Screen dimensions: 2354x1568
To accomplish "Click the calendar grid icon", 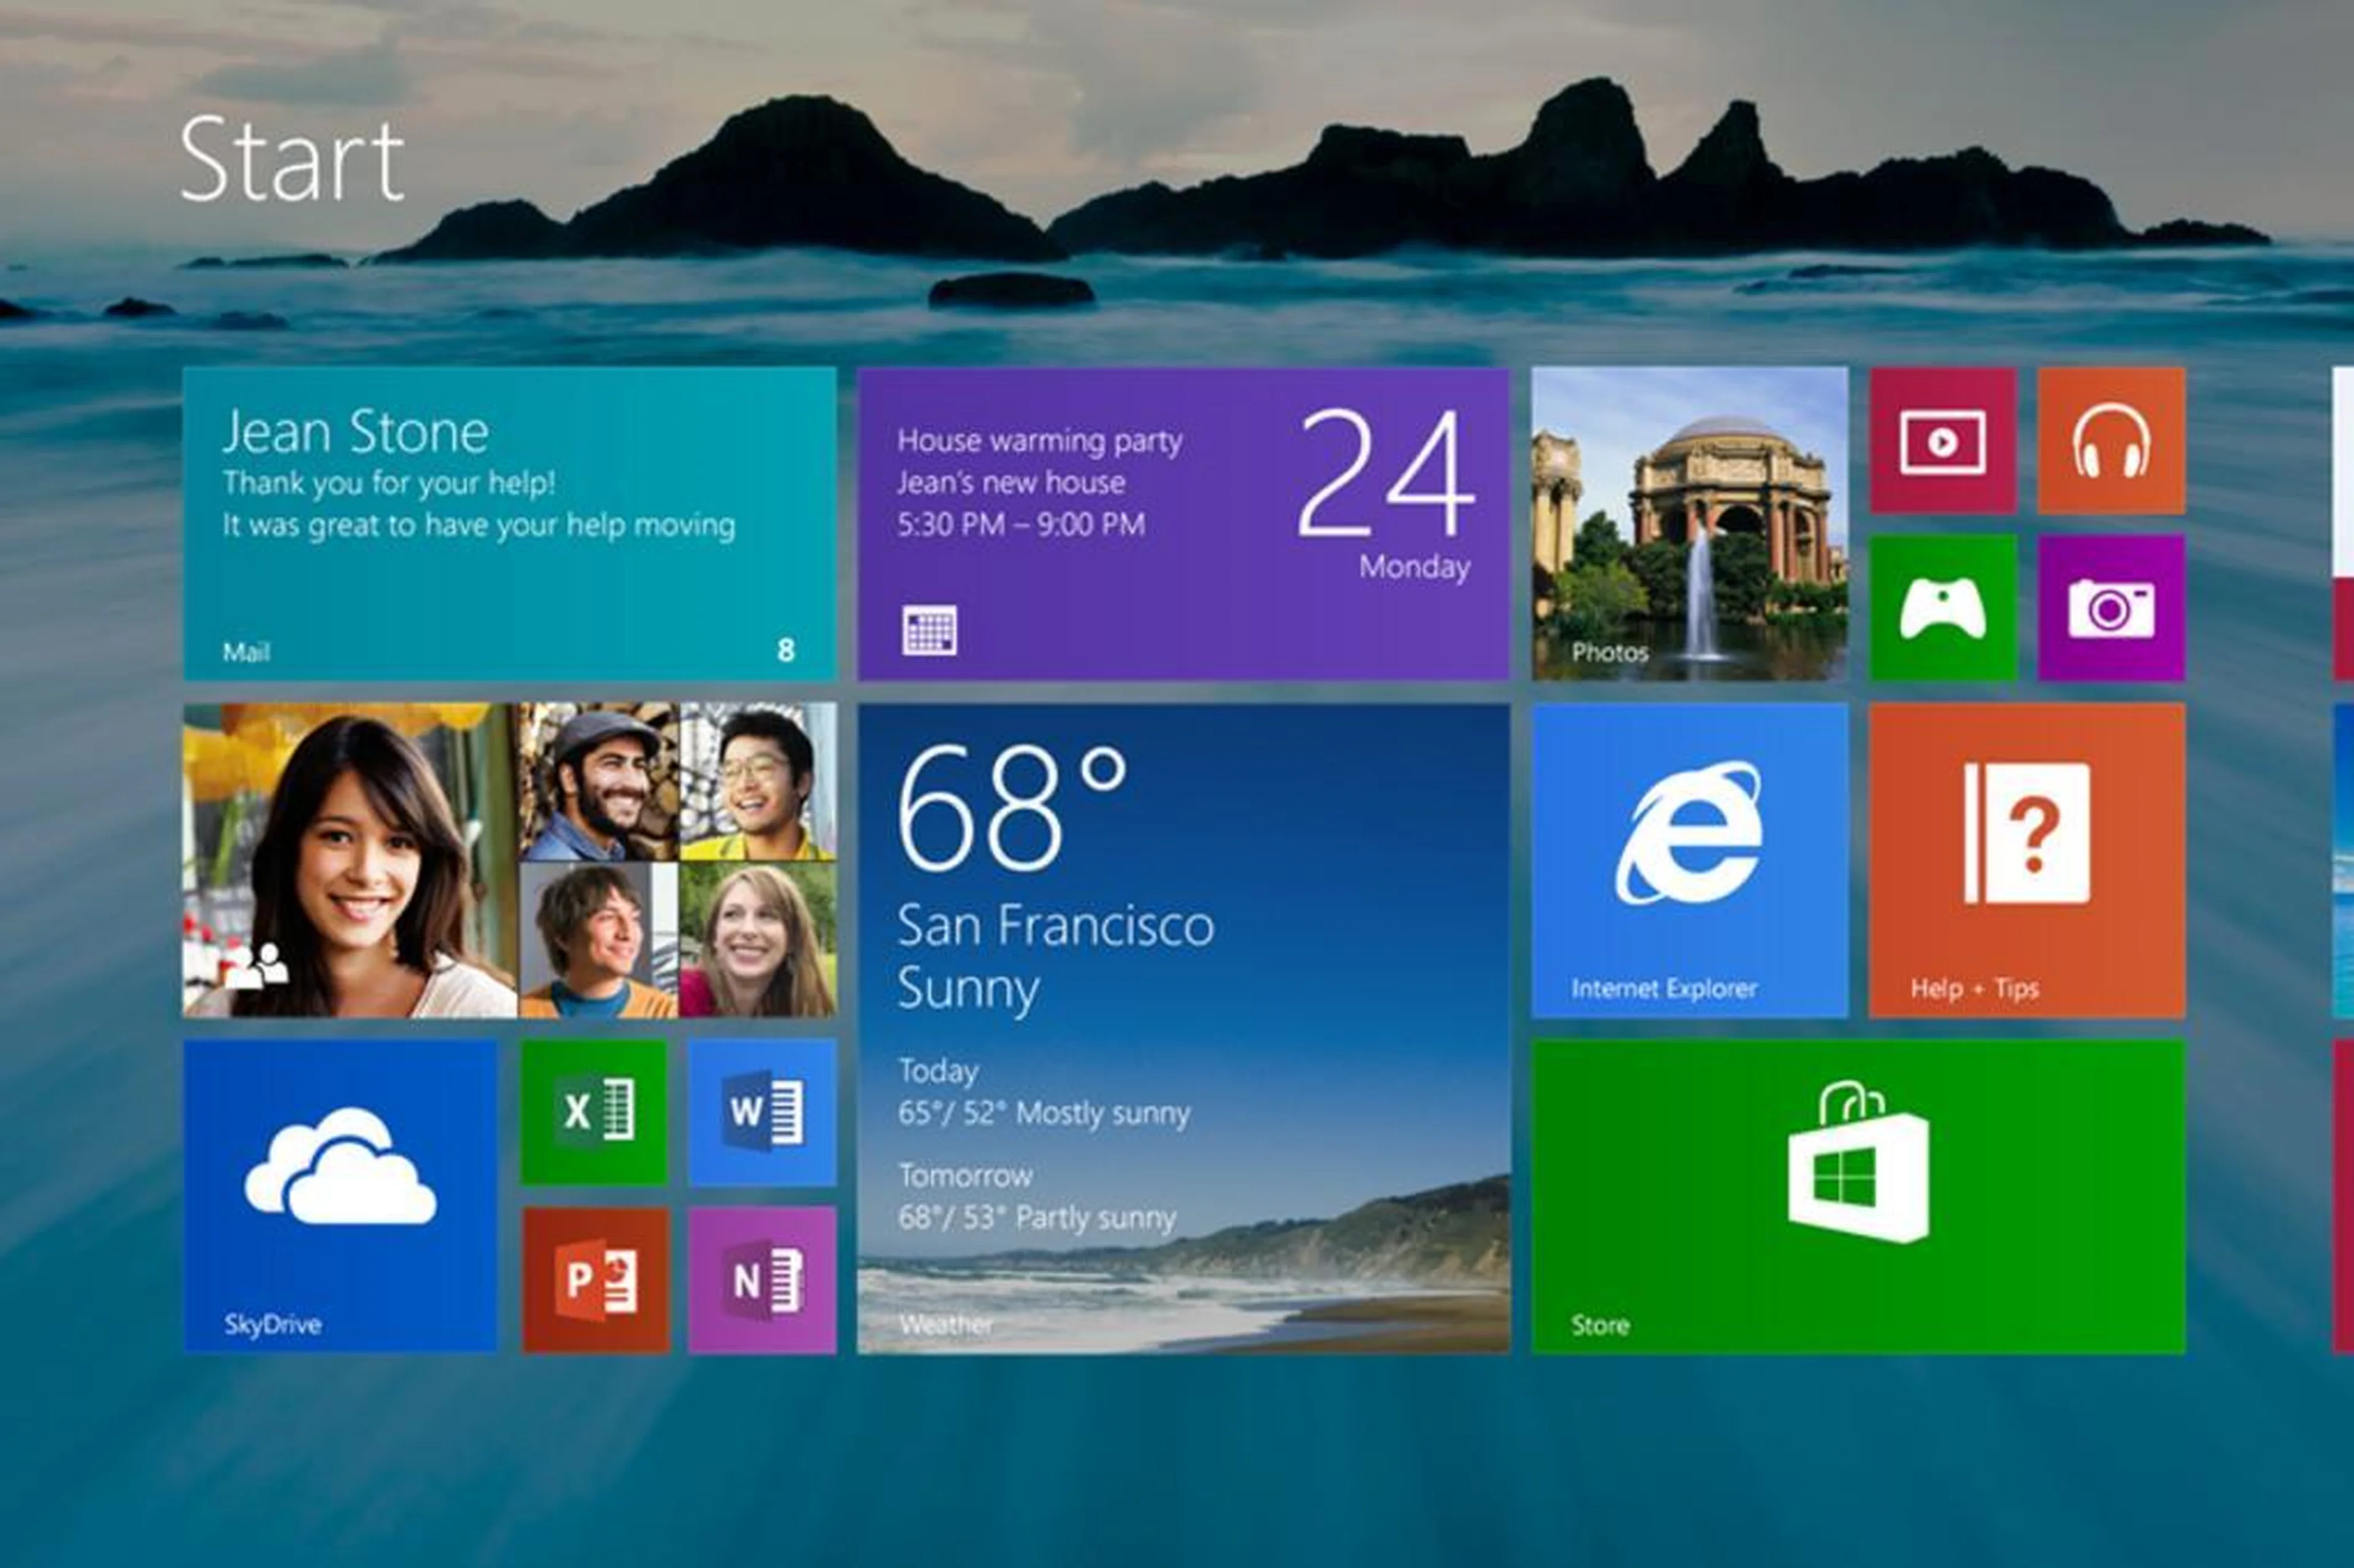I will click(x=929, y=630).
